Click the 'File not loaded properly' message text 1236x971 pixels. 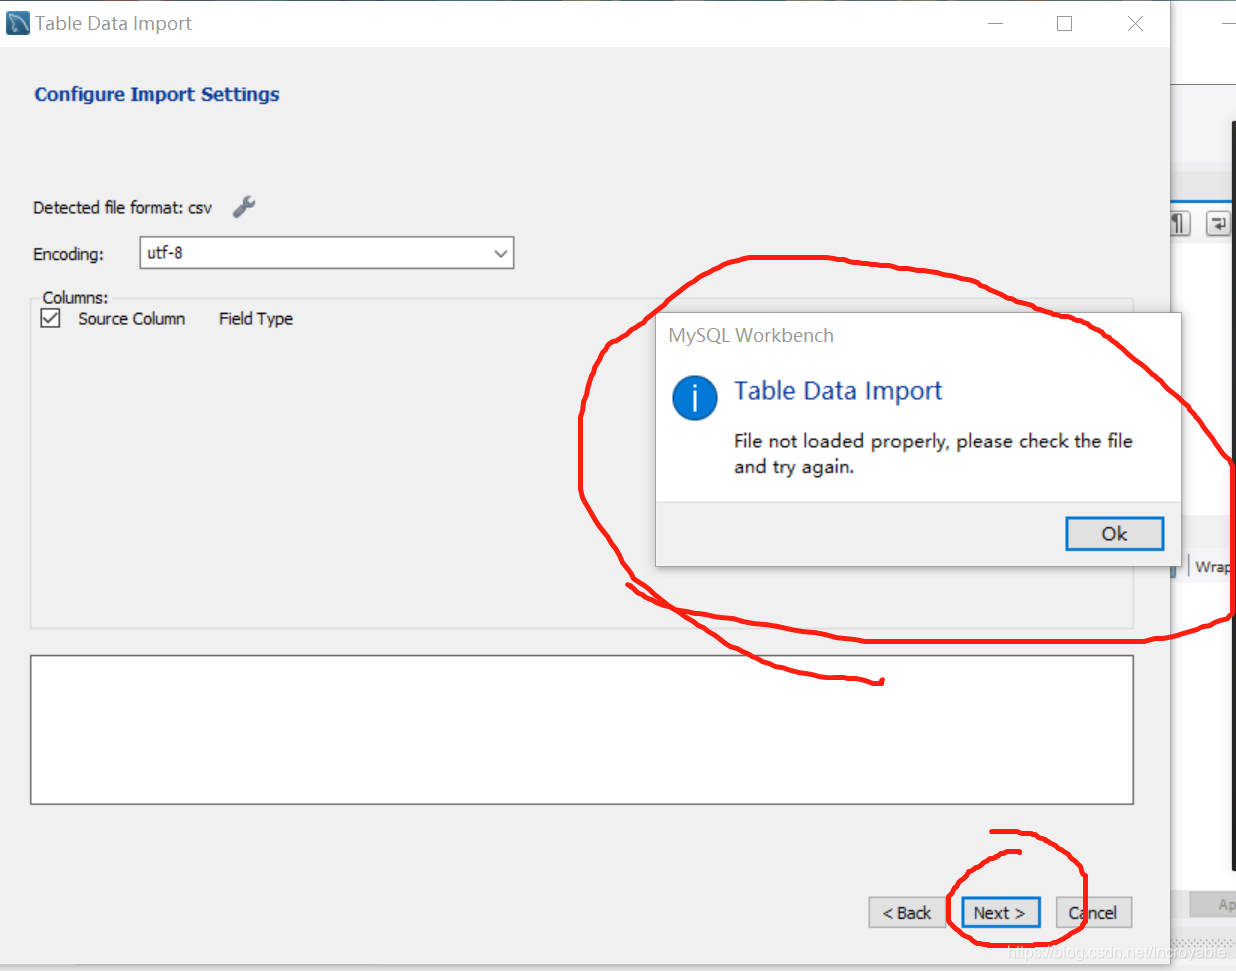click(x=933, y=454)
